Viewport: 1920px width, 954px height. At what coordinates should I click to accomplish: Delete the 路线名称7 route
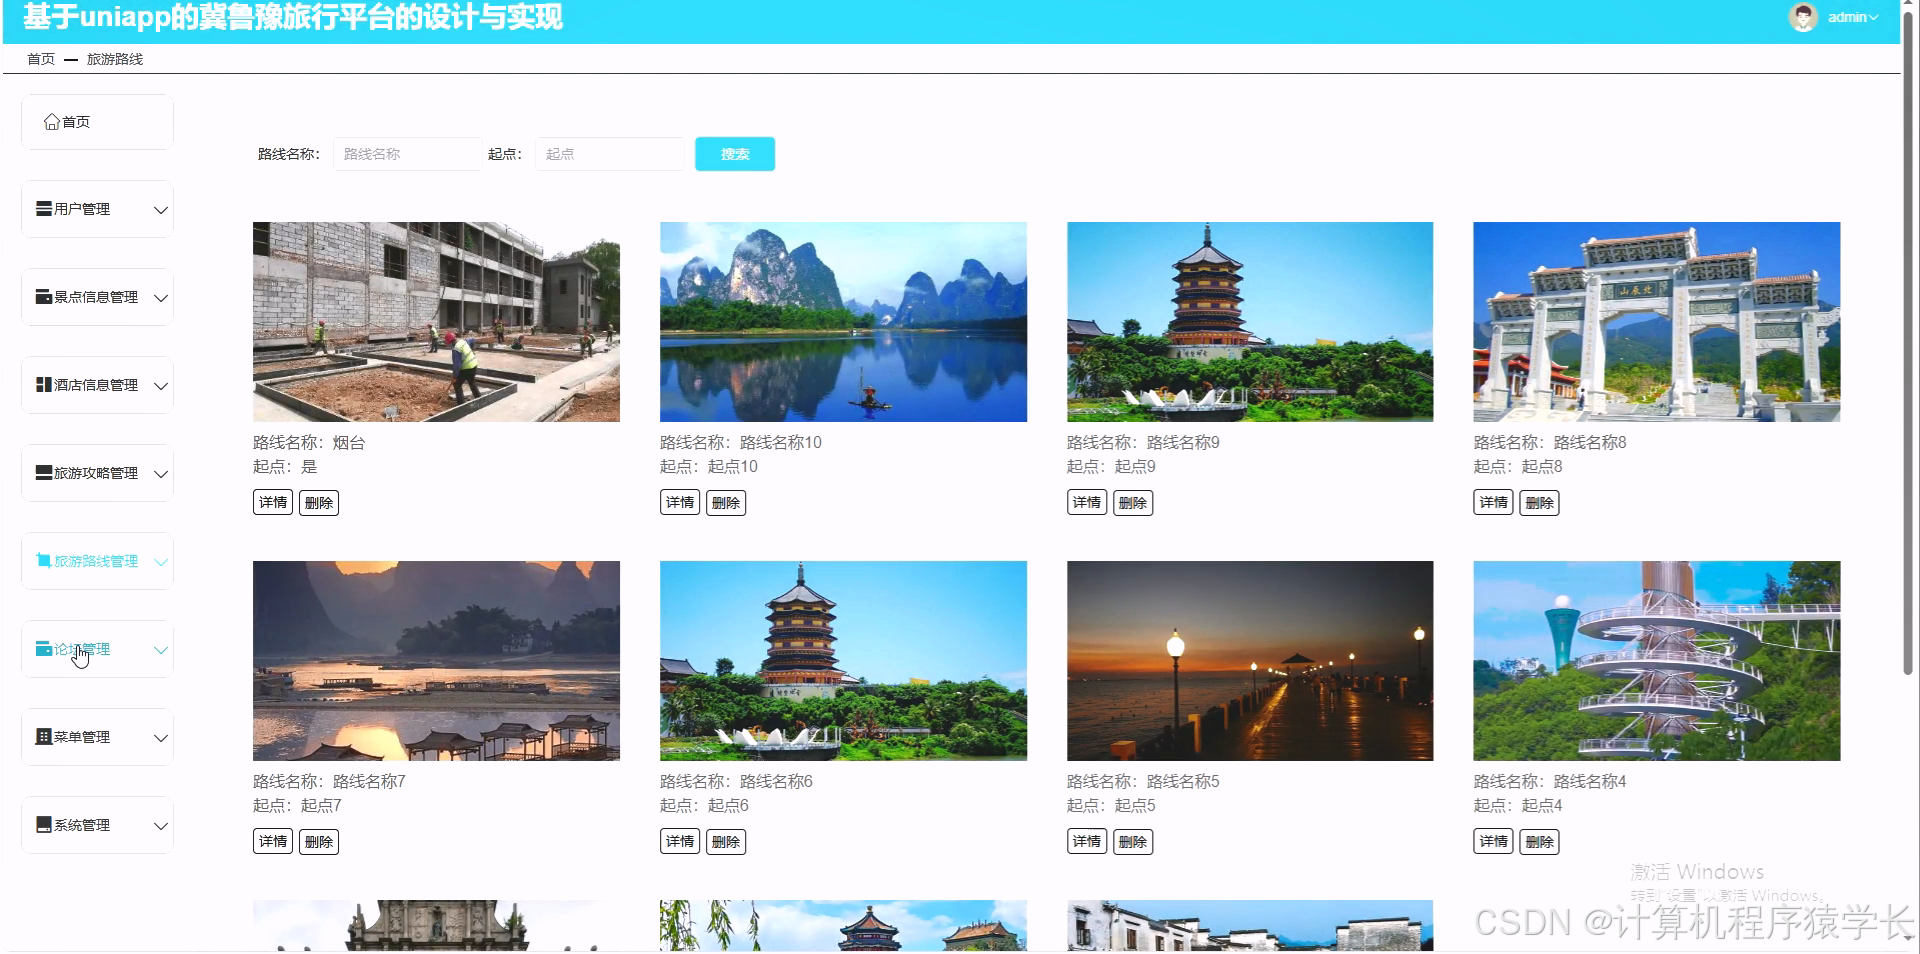point(319,842)
